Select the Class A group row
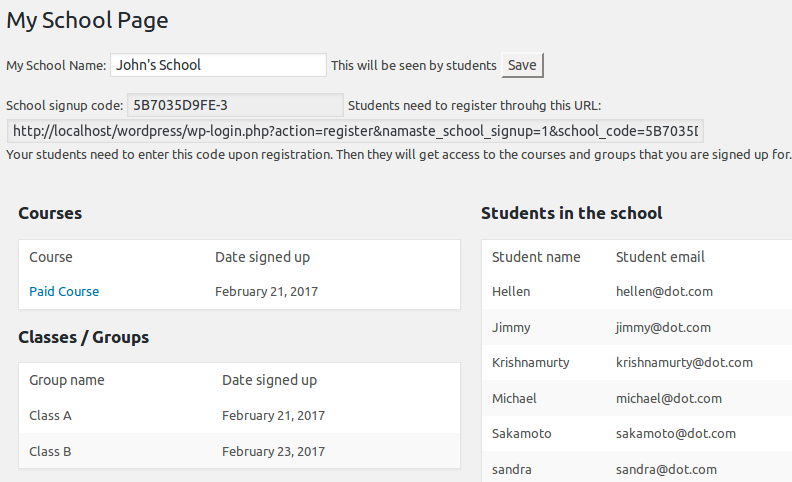Viewport: 792px width, 482px height. pyautogui.click(x=239, y=415)
